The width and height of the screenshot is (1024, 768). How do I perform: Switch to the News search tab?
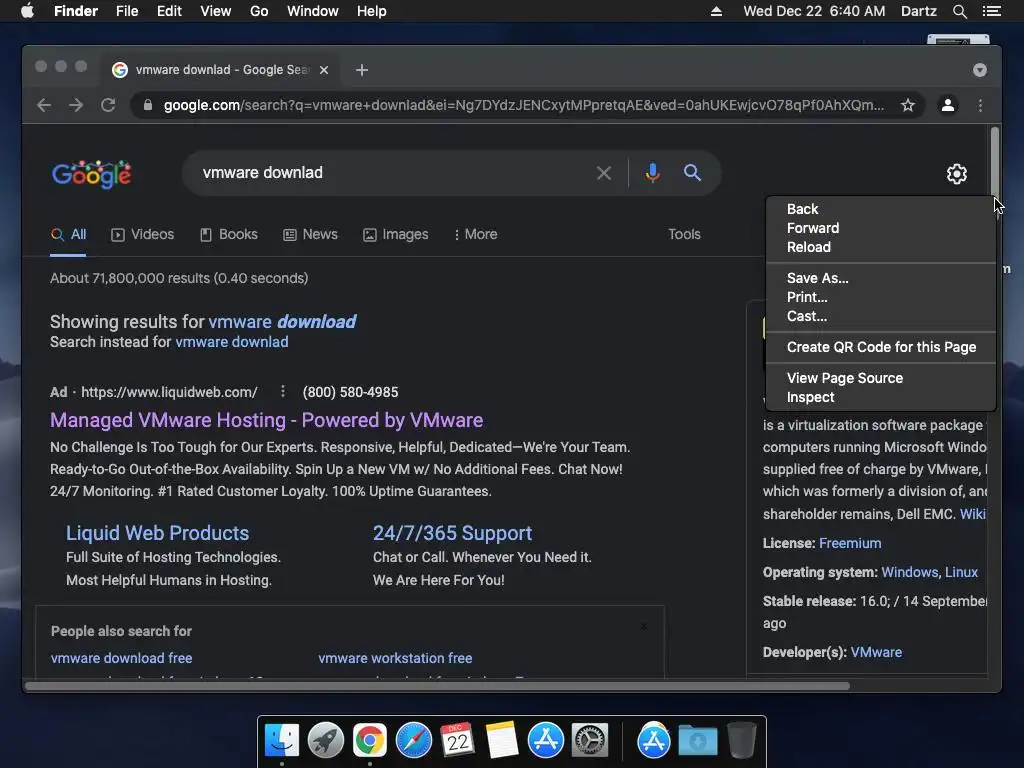click(310, 234)
